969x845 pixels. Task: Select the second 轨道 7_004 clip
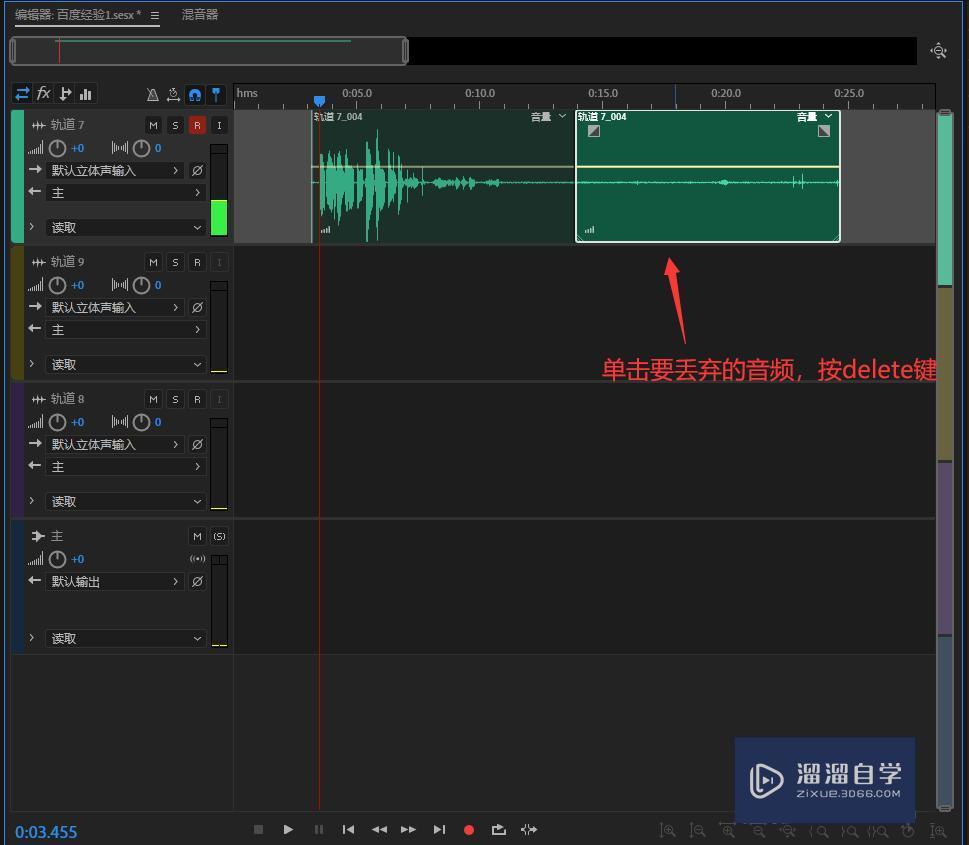pyautogui.click(x=708, y=176)
